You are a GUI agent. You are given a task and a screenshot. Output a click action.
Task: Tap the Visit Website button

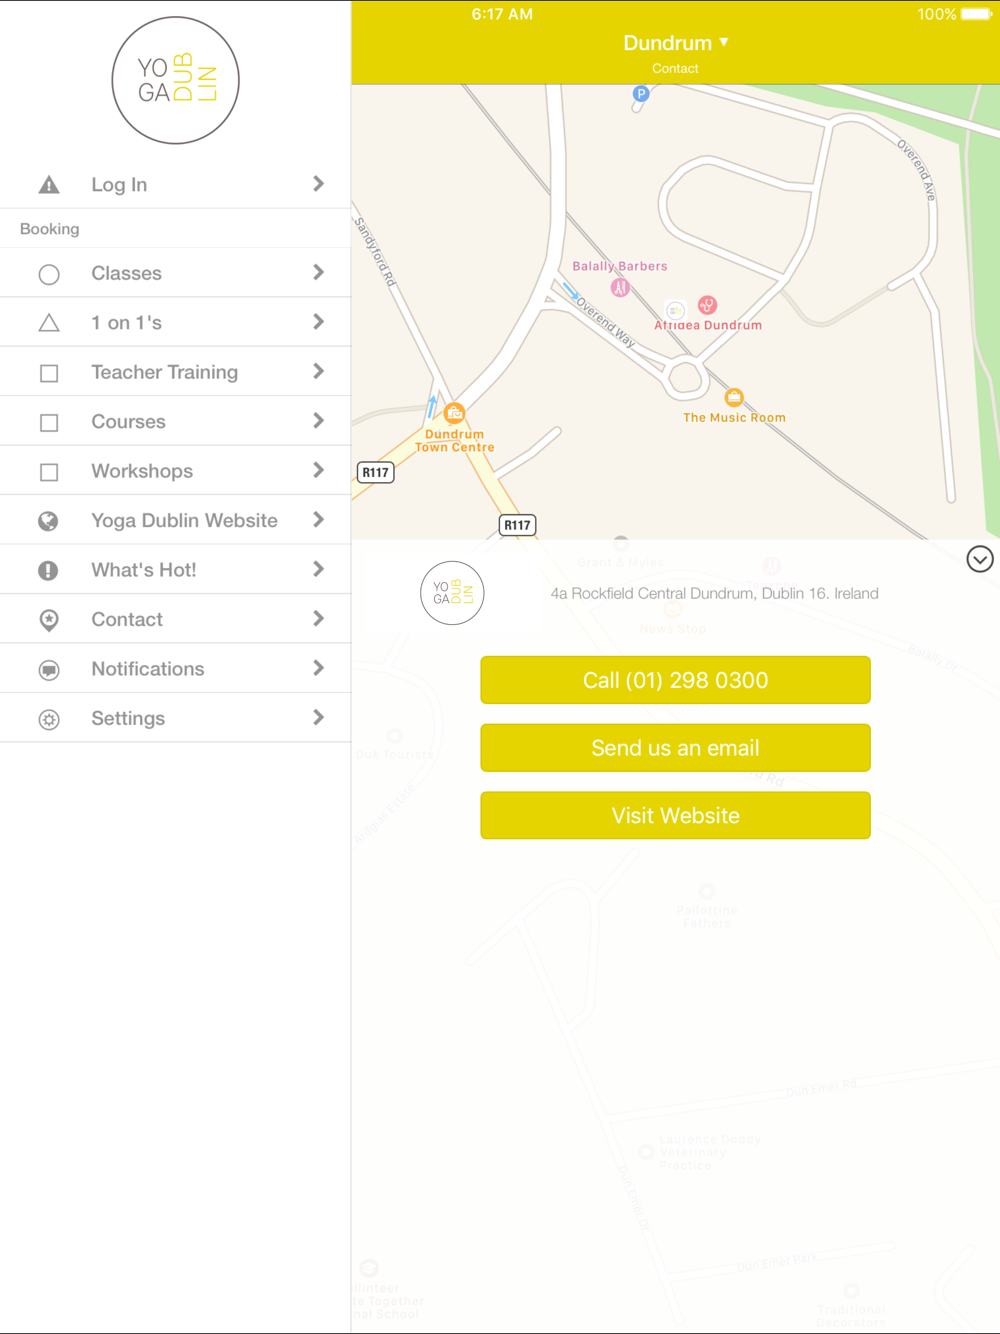pyautogui.click(x=675, y=816)
